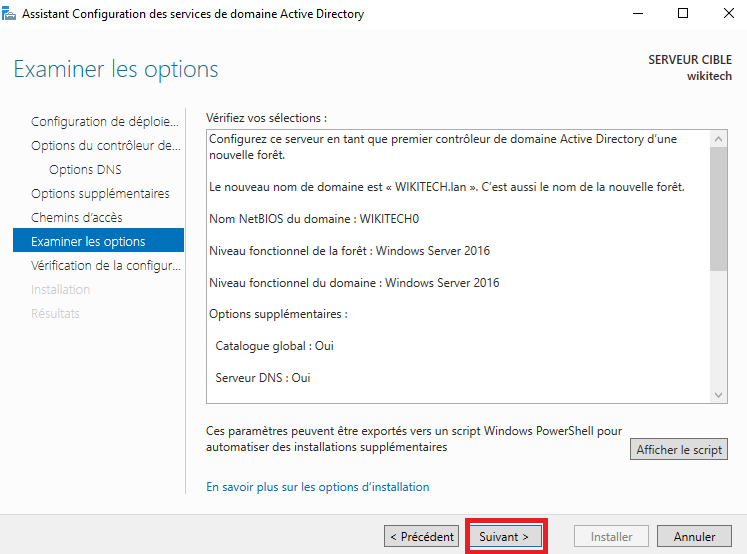
Task: Click the Suivant button to continue
Action: (504, 537)
